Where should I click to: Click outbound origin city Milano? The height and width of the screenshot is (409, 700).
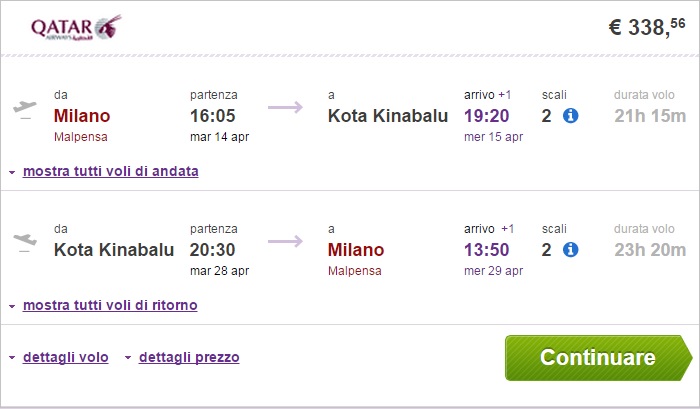[82, 115]
